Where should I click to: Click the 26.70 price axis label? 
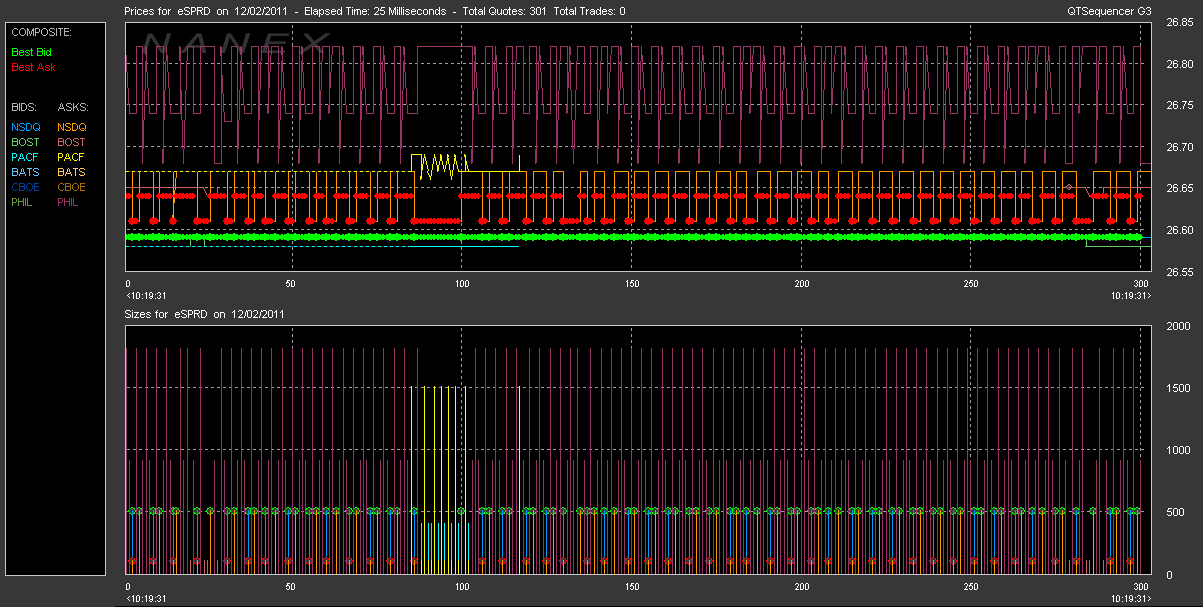click(x=1180, y=147)
